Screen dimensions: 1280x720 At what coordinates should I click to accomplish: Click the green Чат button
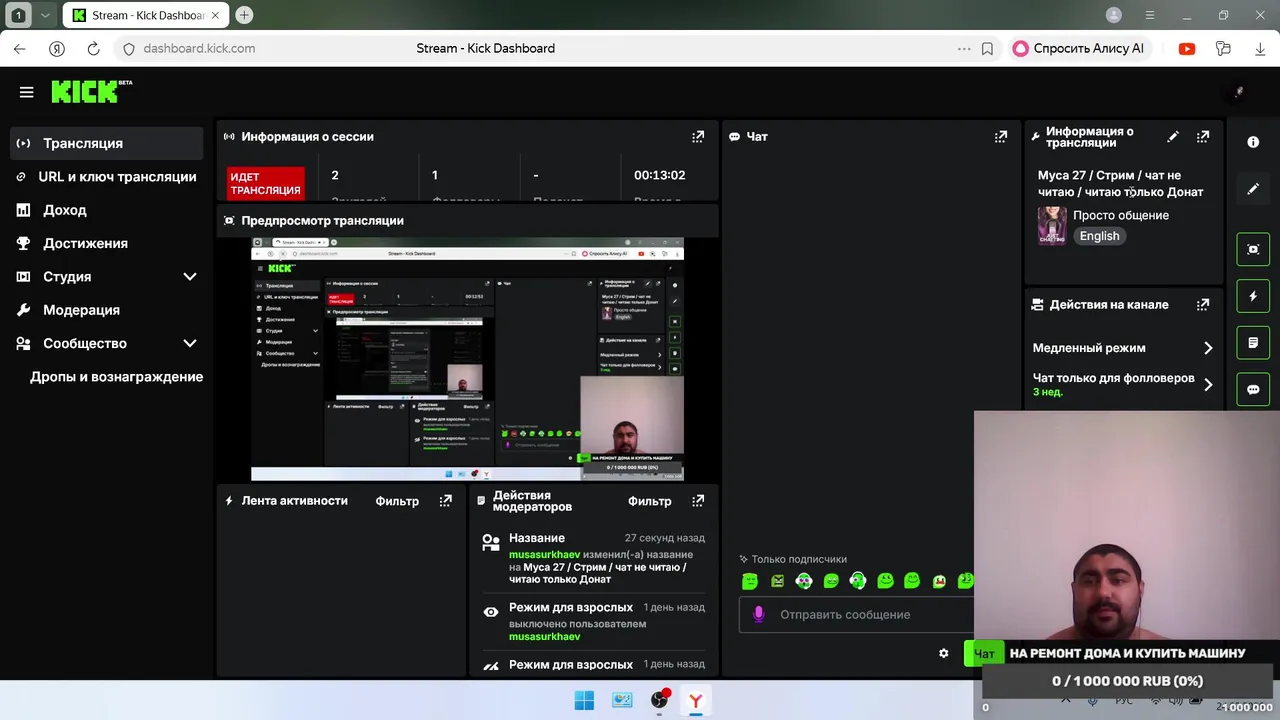pyautogui.click(x=984, y=654)
